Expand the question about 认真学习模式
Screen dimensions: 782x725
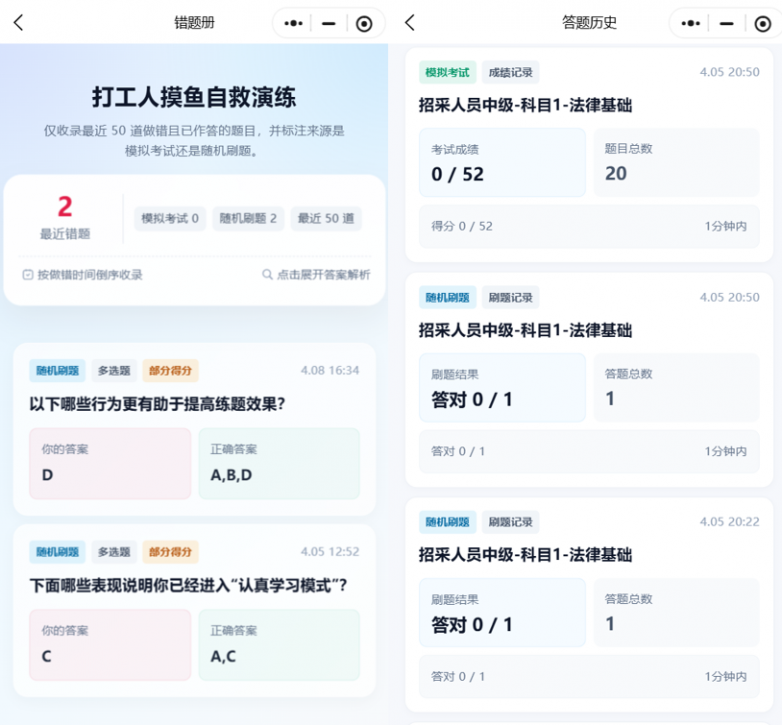(x=188, y=585)
